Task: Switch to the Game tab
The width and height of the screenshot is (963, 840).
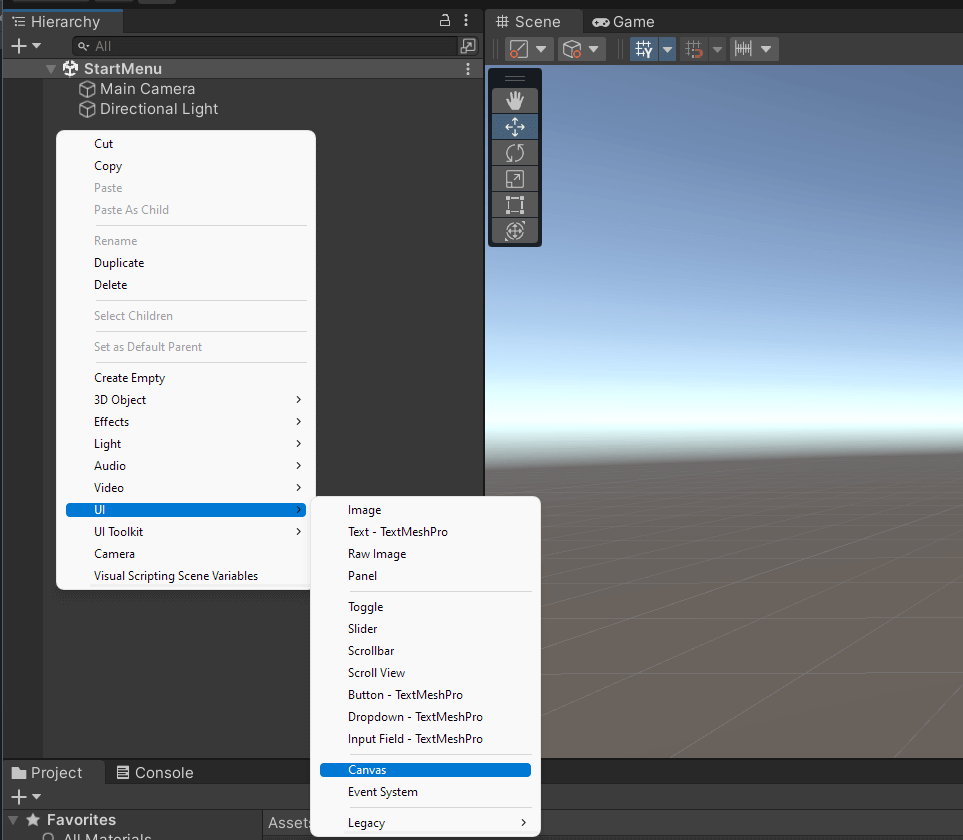Action: point(622,21)
